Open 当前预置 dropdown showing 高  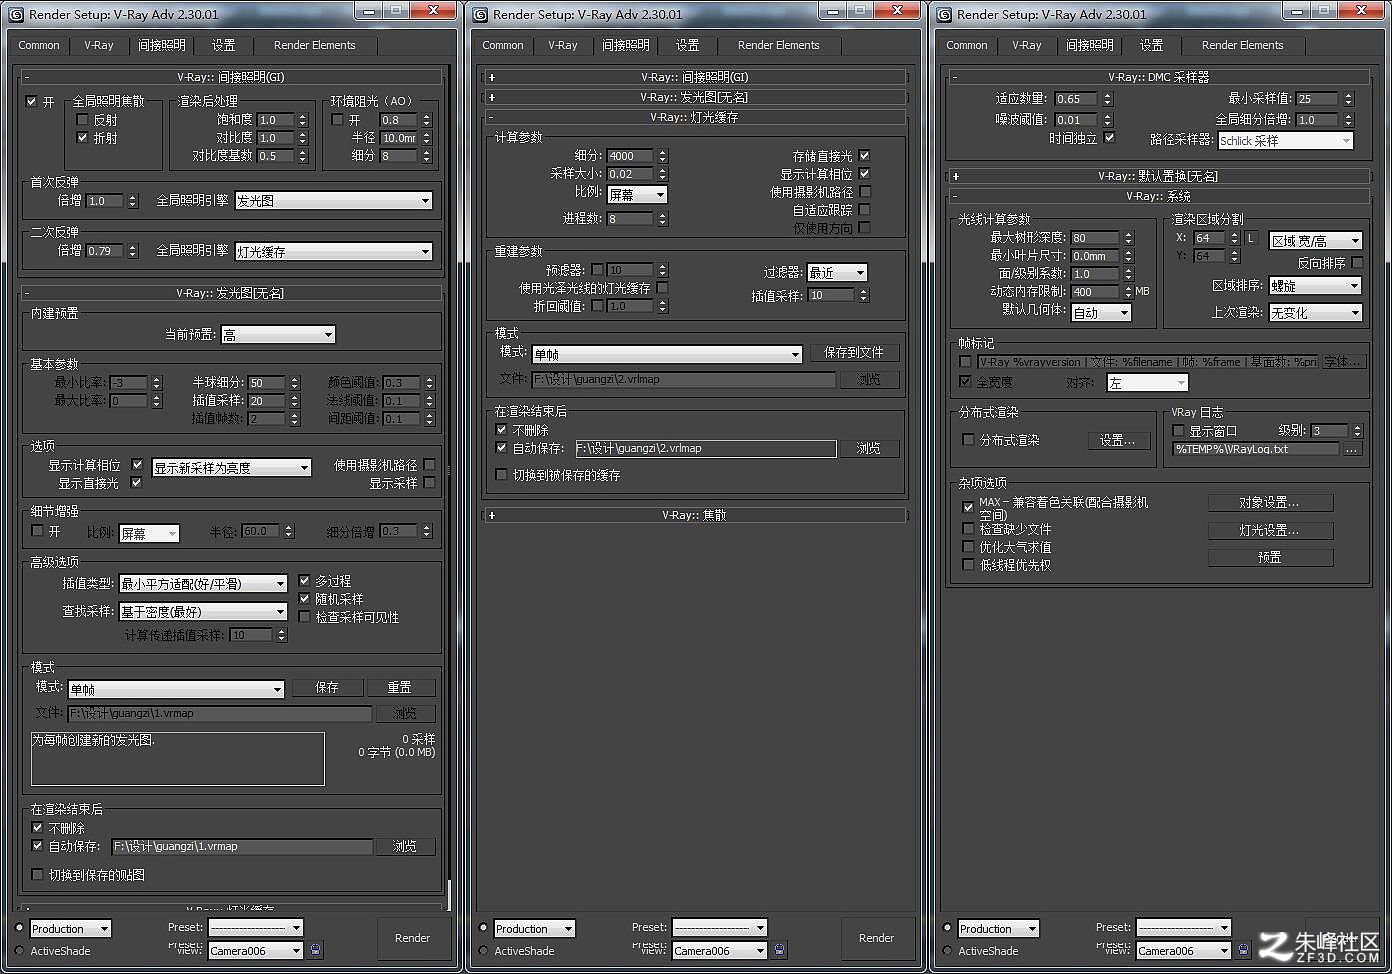tap(278, 335)
